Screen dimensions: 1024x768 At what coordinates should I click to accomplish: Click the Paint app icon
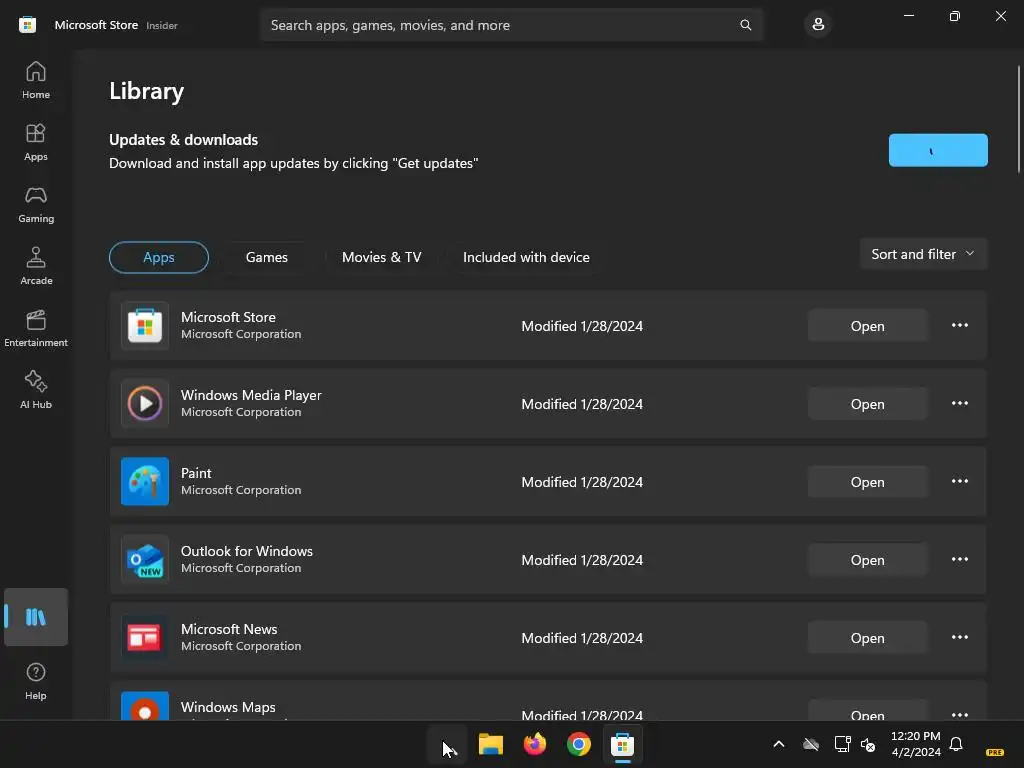(x=145, y=481)
